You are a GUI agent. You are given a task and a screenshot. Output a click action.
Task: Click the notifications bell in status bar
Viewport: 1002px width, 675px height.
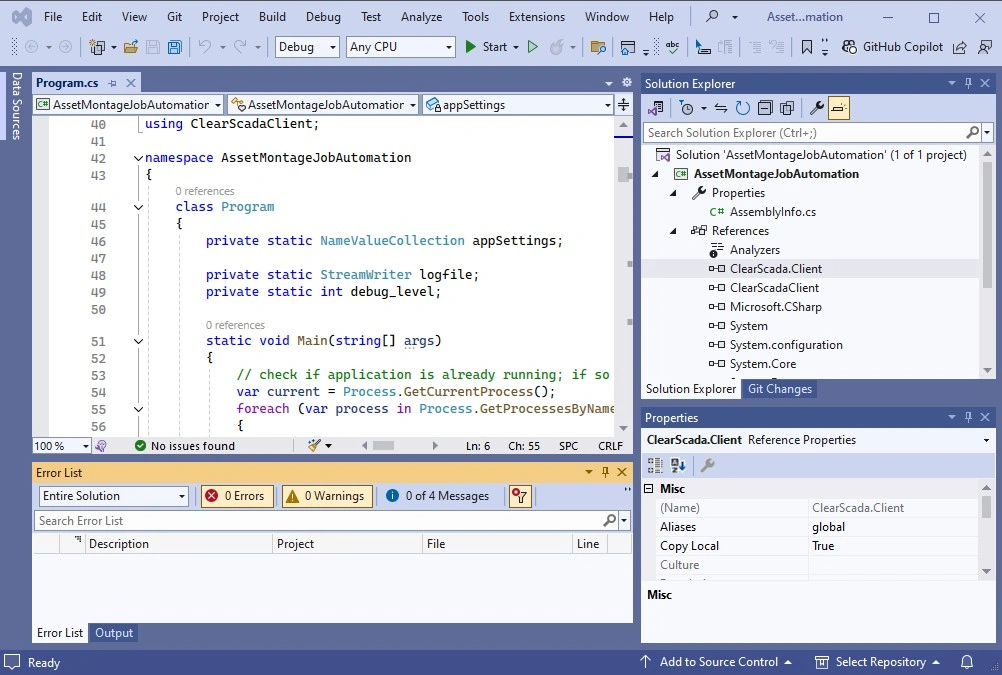tap(967, 662)
